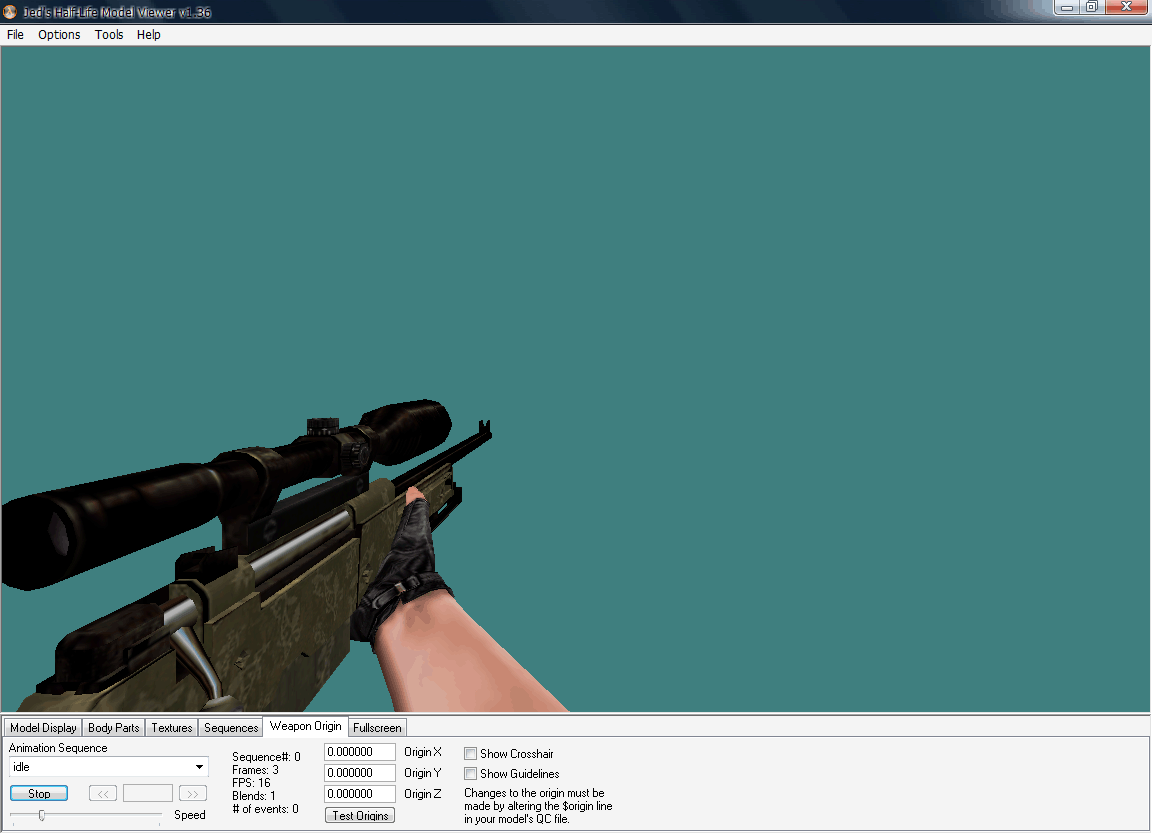1152x834 pixels.
Task: Open the Help menu
Action: 148,35
